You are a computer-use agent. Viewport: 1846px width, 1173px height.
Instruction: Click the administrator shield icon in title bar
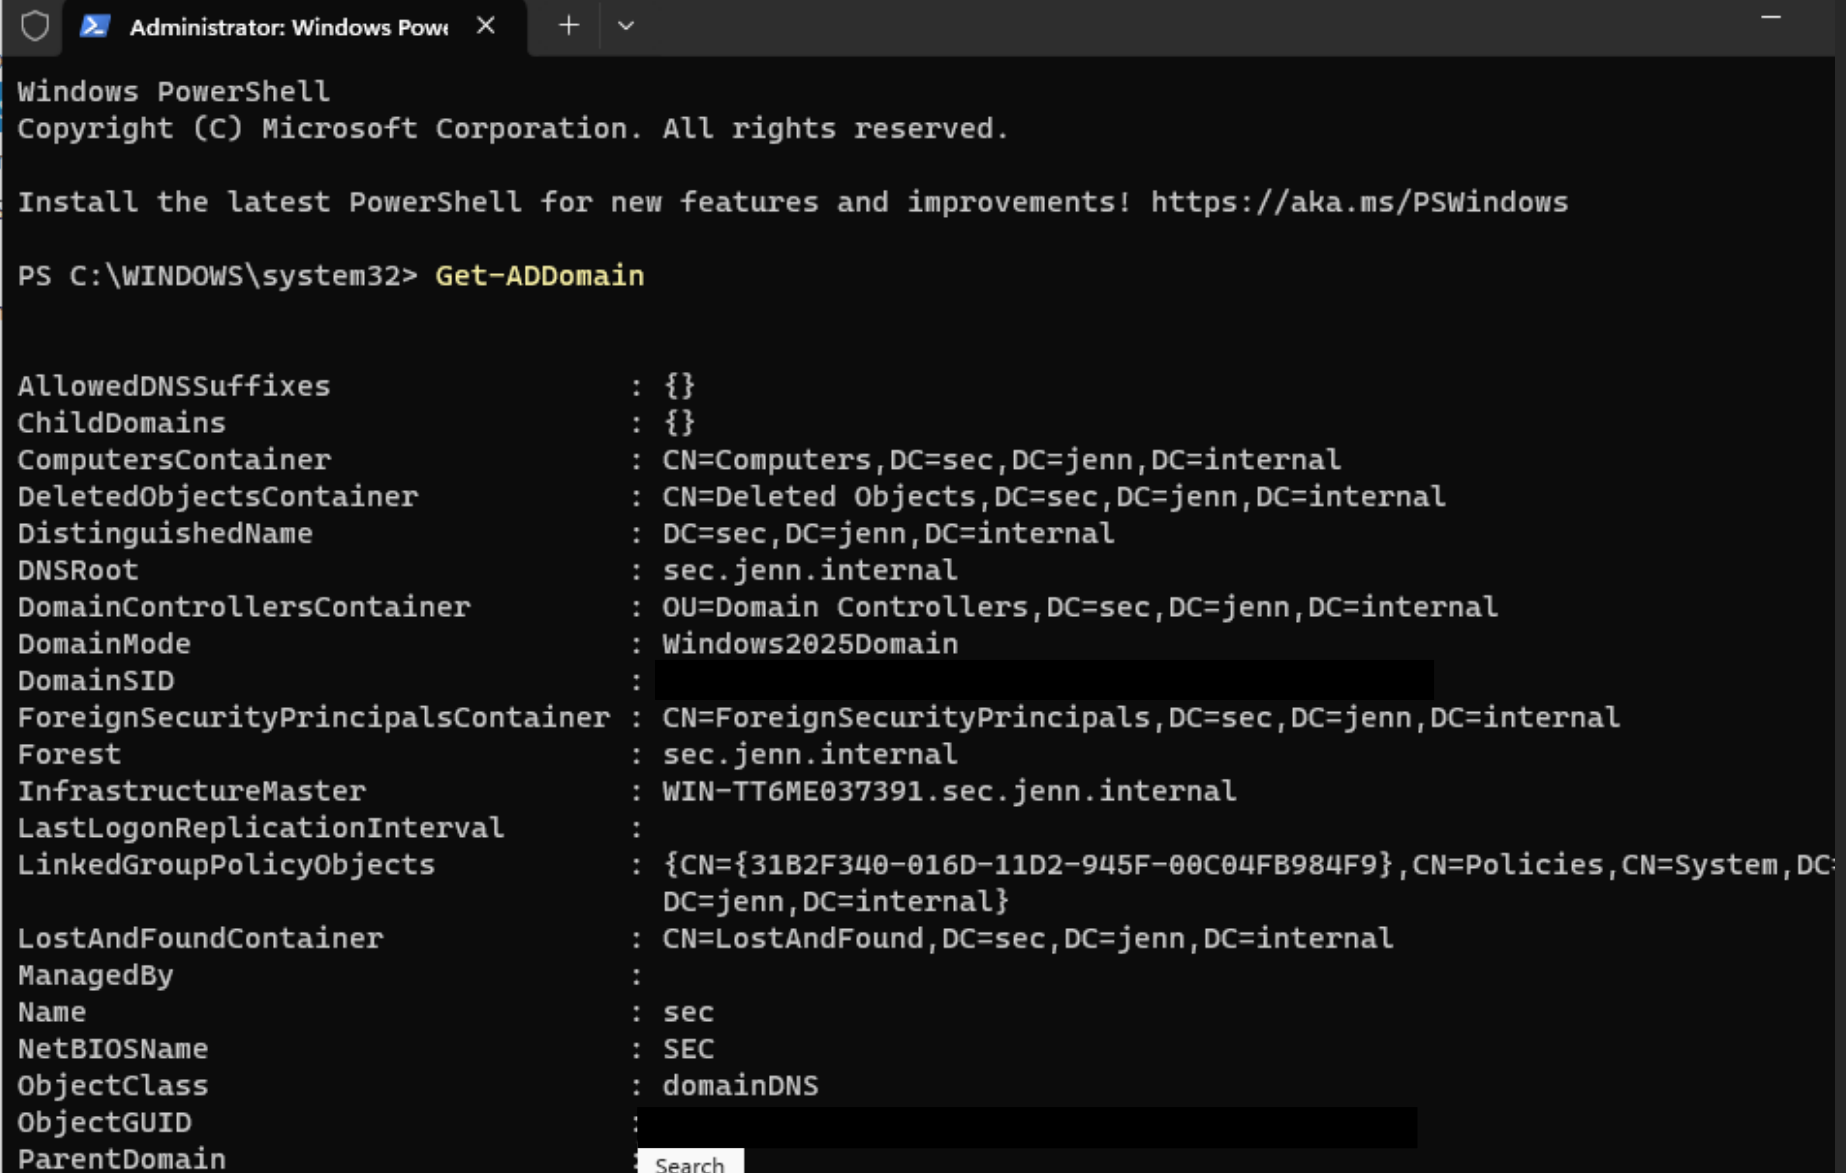click(x=35, y=26)
